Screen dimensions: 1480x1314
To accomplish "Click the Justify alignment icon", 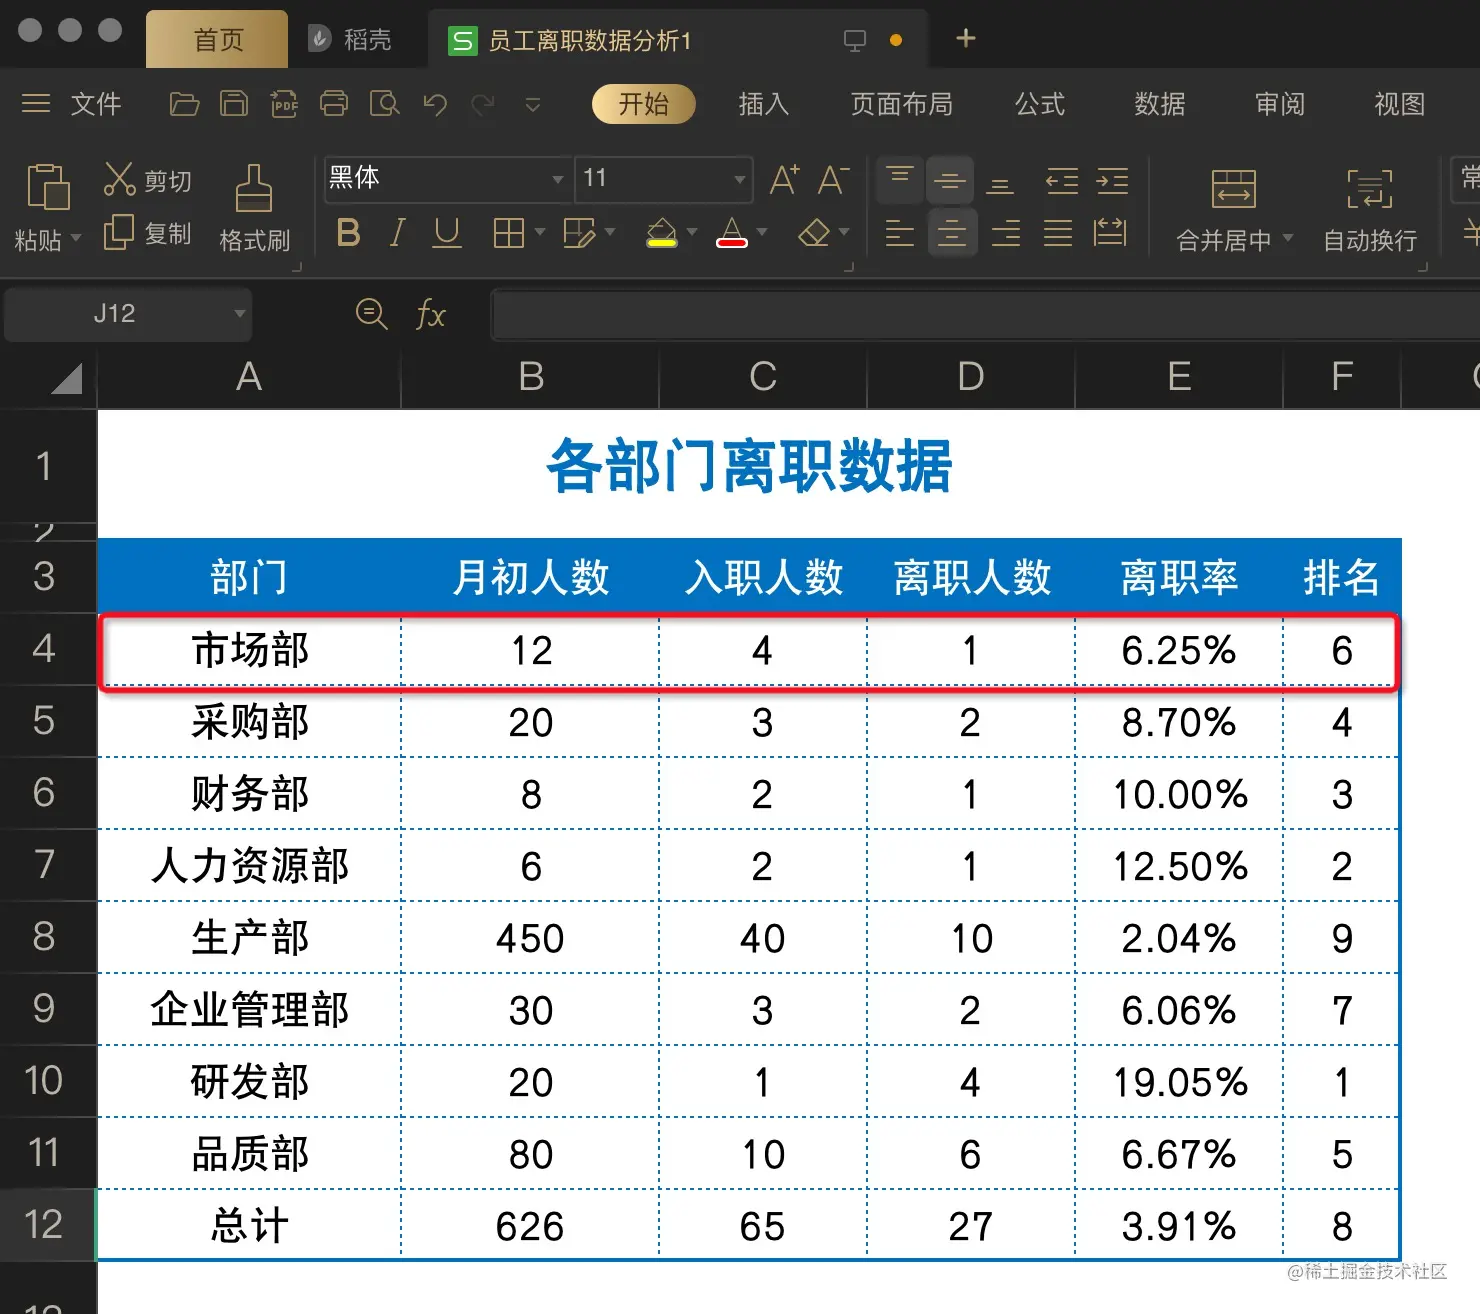I will click(x=1057, y=233).
